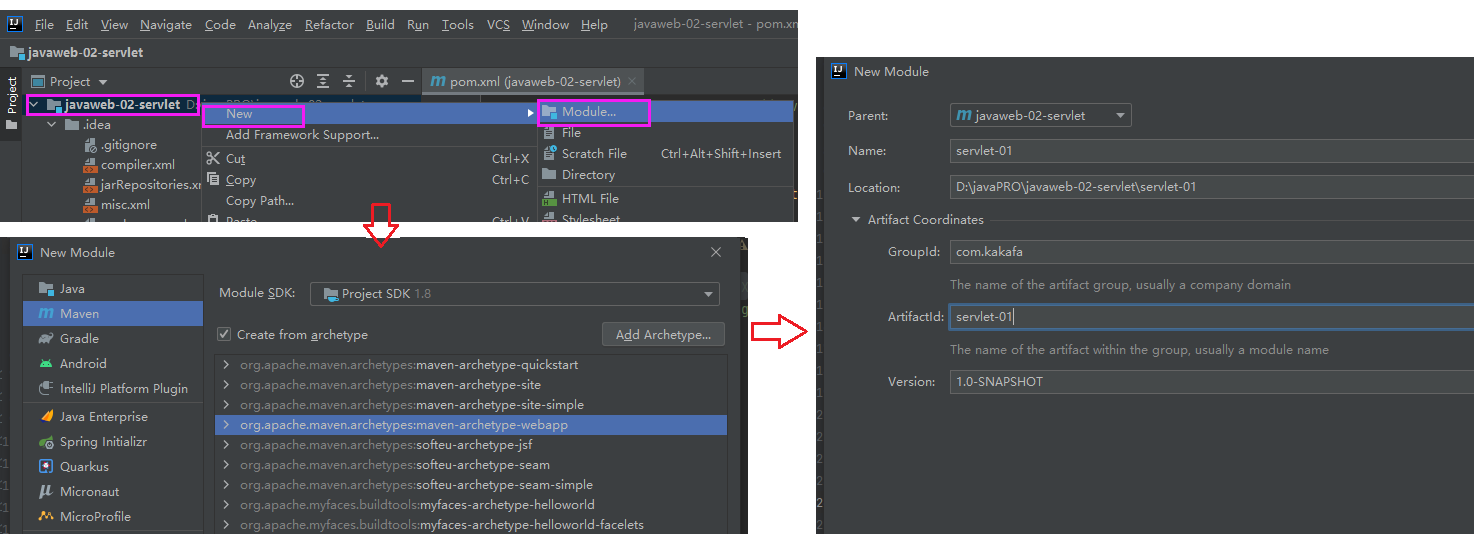1474x534 pixels.
Task: Expand maven-archetype-quickstart entry
Action: tap(227, 364)
